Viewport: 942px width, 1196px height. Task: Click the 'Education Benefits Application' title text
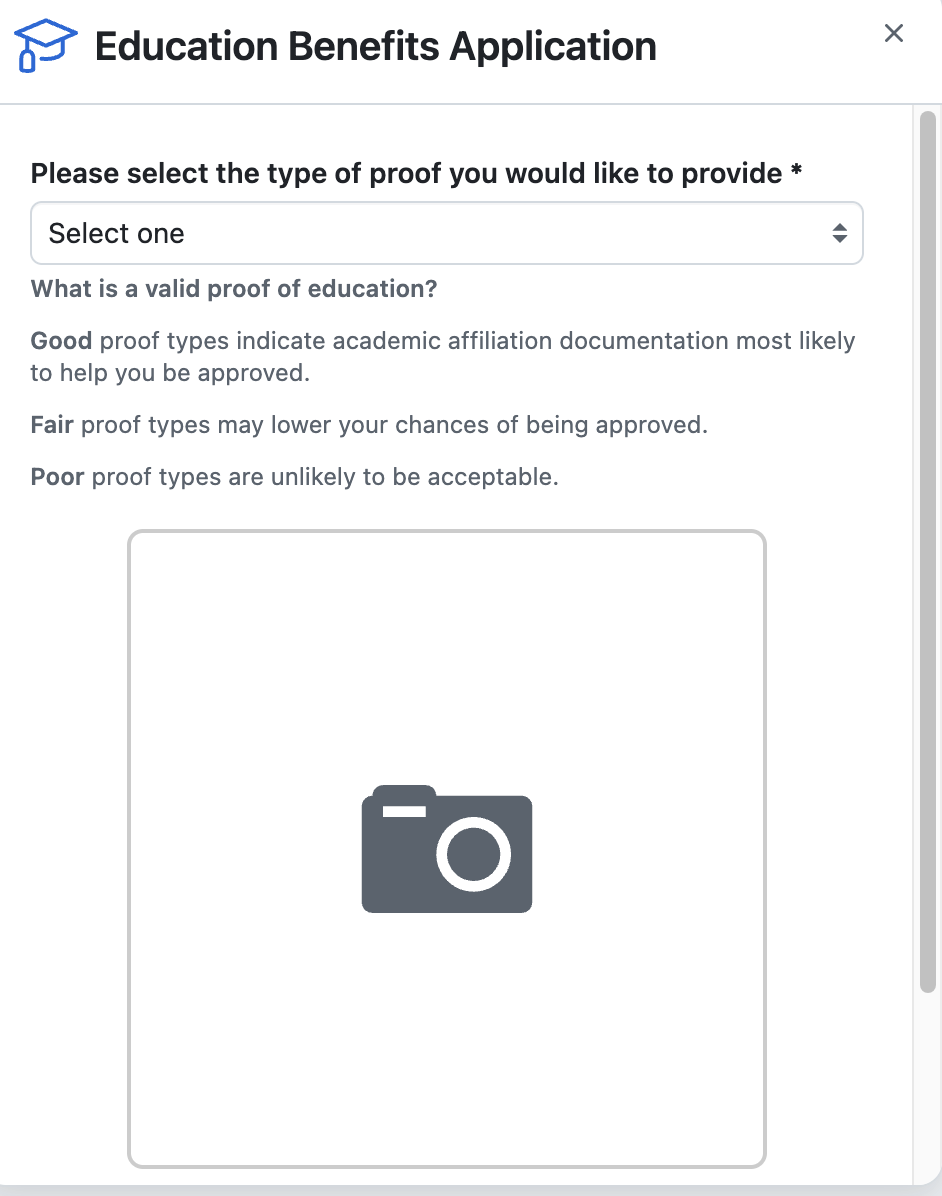(x=375, y=45)
